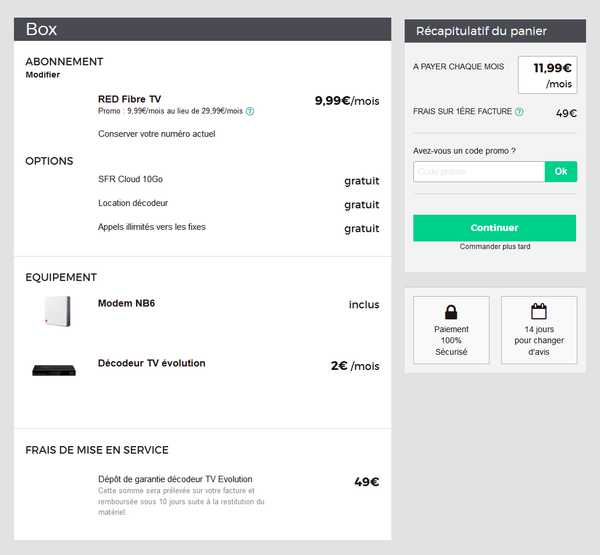Click the Décodeur TV évolution name

(x=151, y=363)
